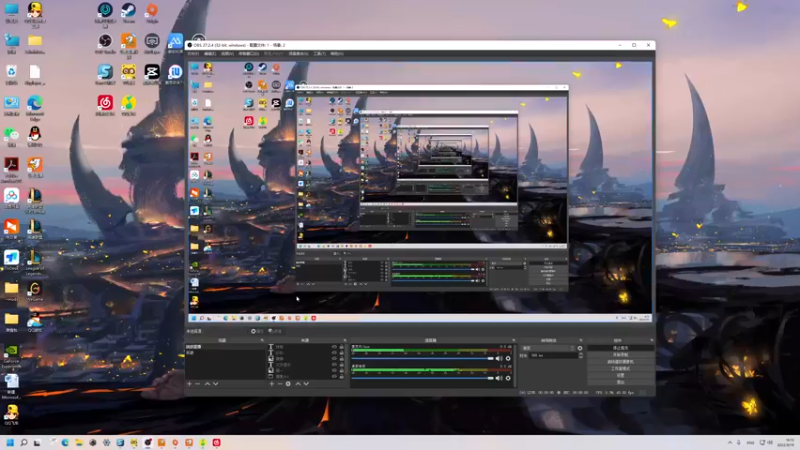Open the QQ penguin desktop icon
The height and width of the screenshot is (450, 800).
point(35,134)
